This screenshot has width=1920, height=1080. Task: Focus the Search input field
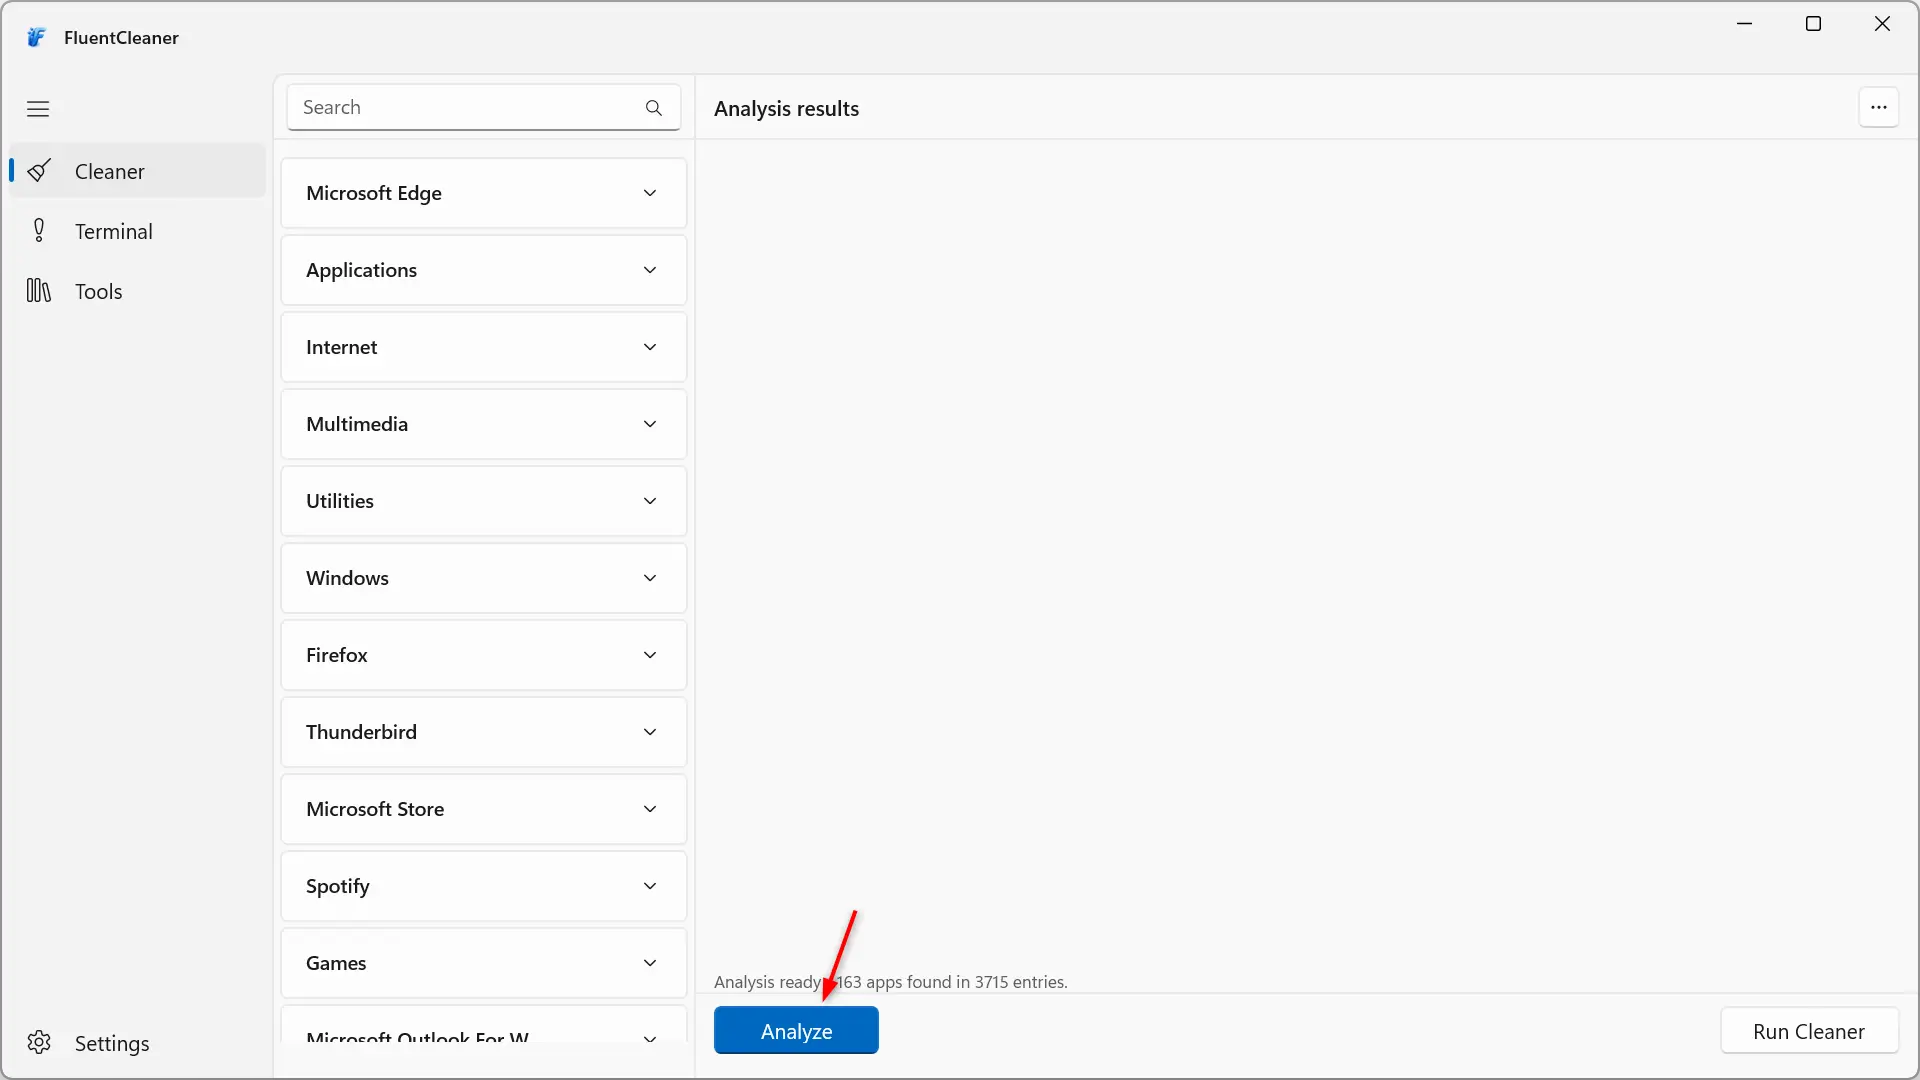[x=484, y=108]
